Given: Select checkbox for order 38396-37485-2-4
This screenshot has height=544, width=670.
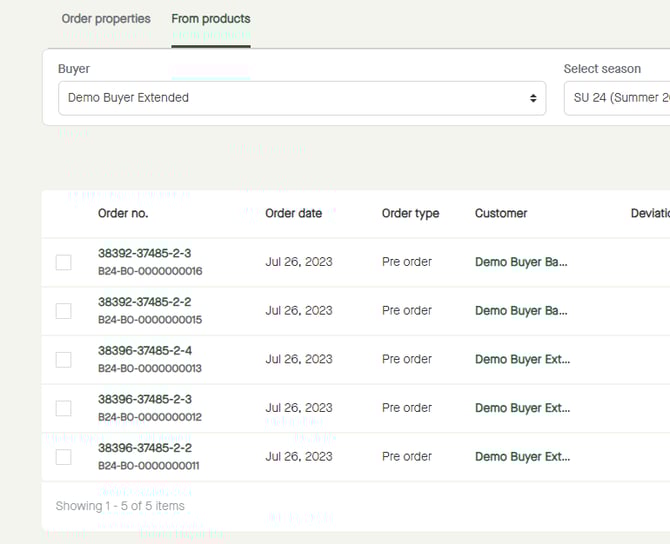Looking at the screenshot, I should pyautogui.click(x=63, y=359).
